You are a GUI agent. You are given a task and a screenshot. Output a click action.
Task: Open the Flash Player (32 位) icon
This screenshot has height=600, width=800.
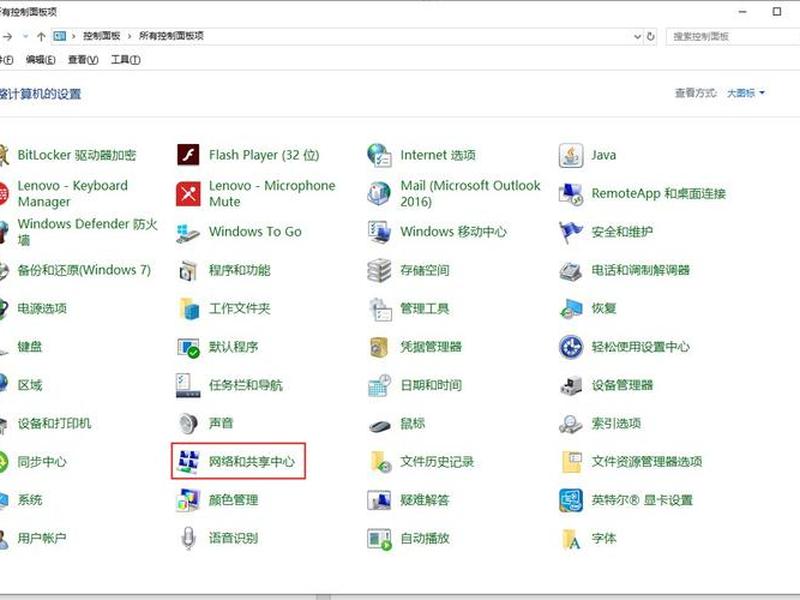click(188, 155)
